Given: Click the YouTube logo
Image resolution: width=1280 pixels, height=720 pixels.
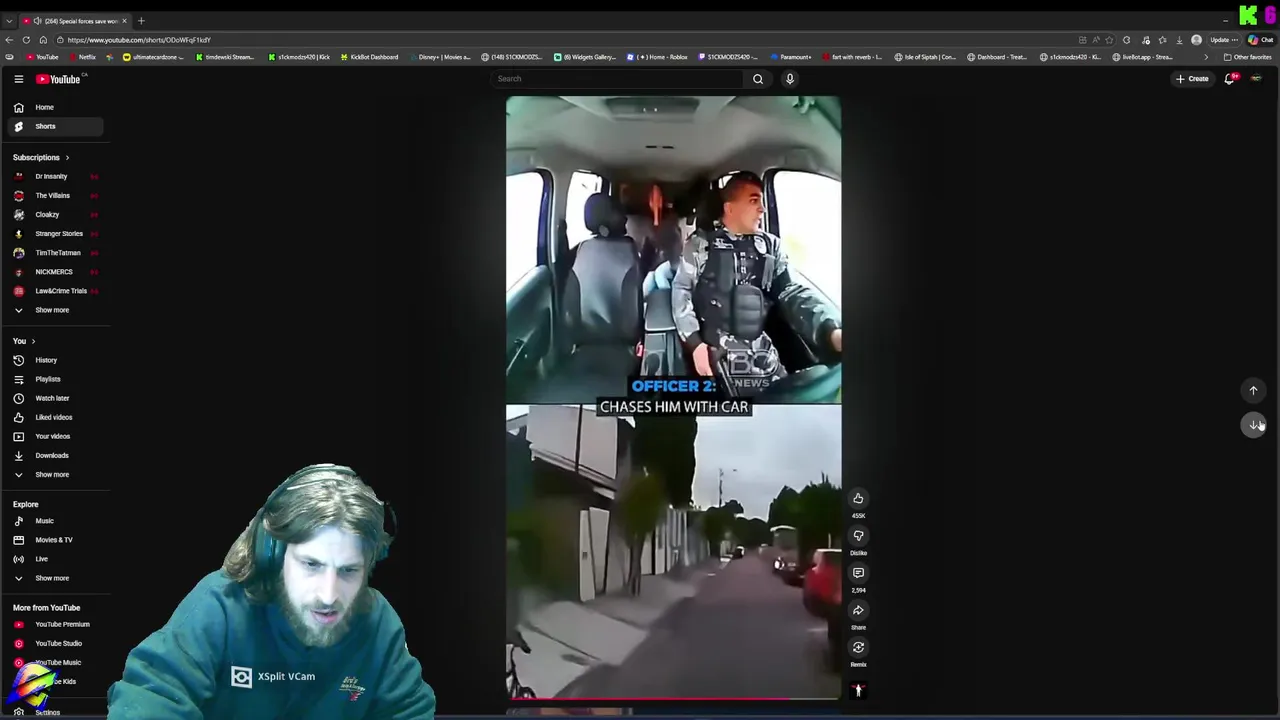Looking at the screenshot, I should 58,79.
